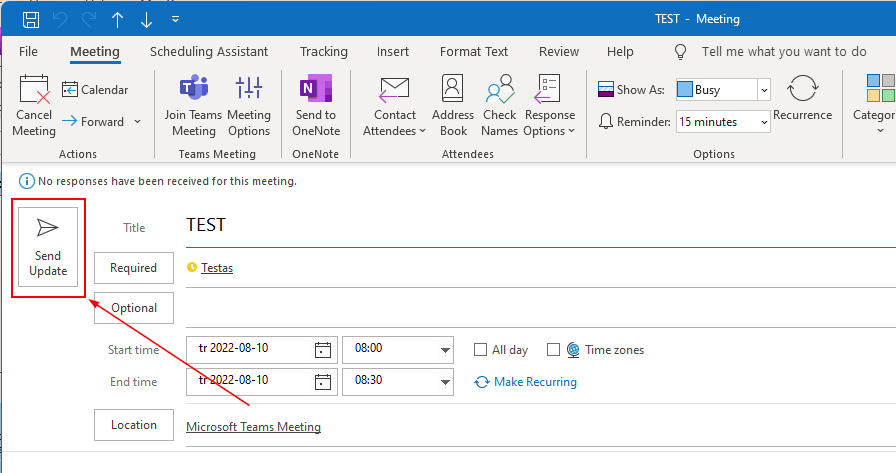Open the Format Text tab

(x=474, y=51)
